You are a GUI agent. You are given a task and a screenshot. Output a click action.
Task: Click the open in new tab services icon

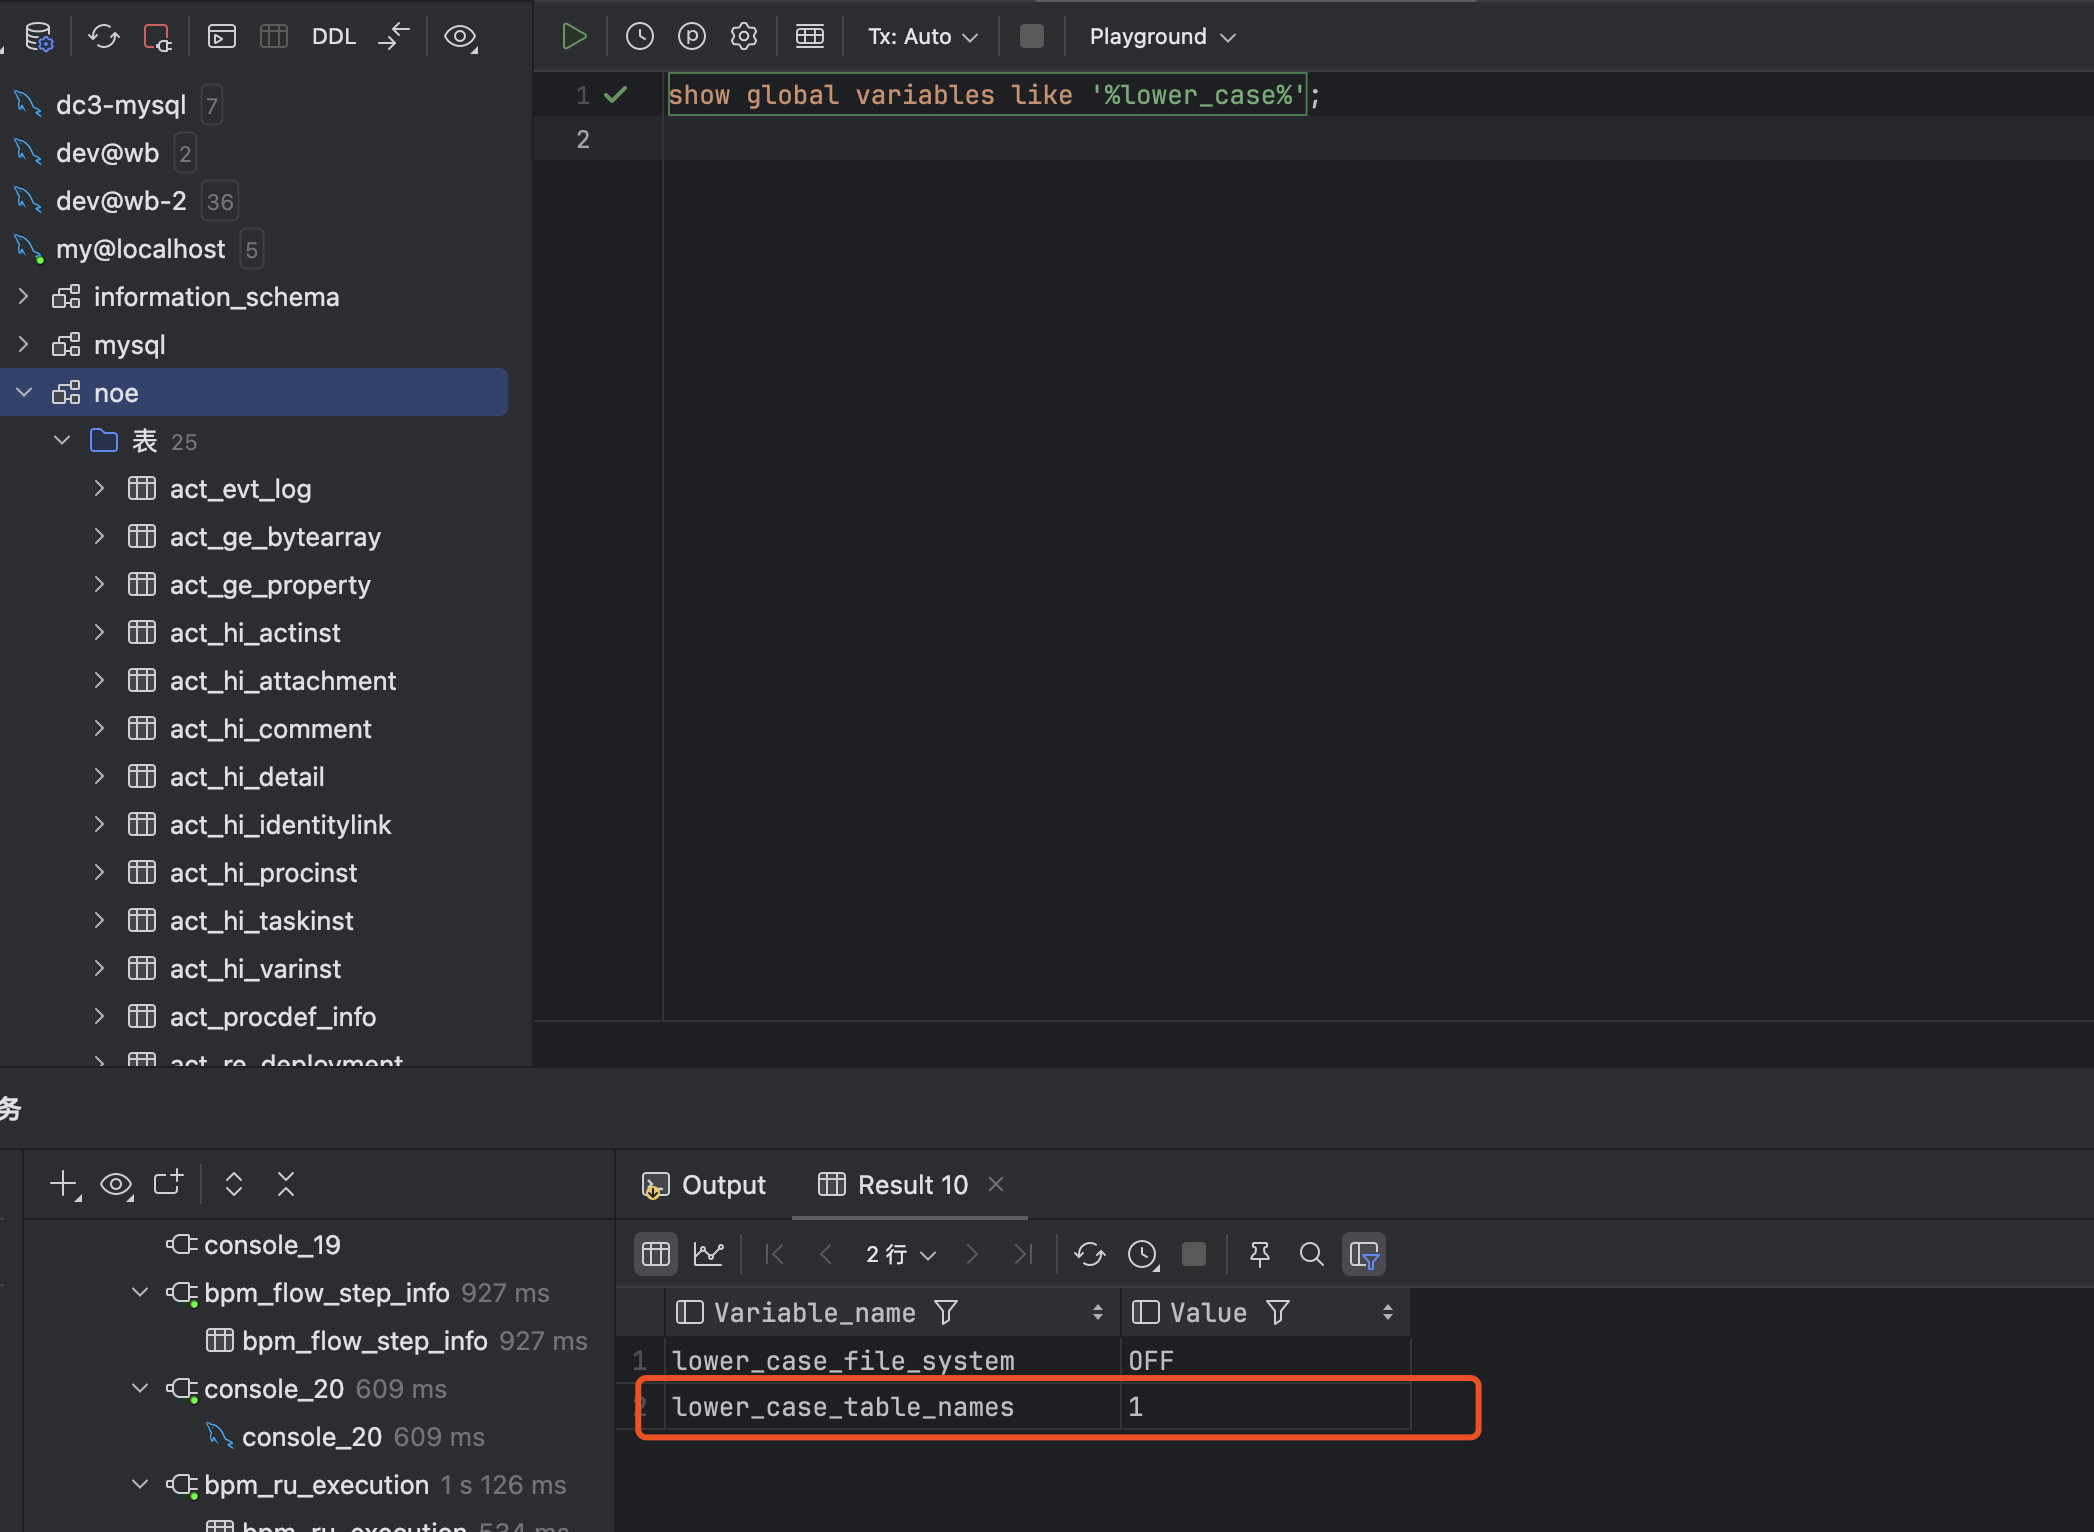click(x=169, y=1183)
